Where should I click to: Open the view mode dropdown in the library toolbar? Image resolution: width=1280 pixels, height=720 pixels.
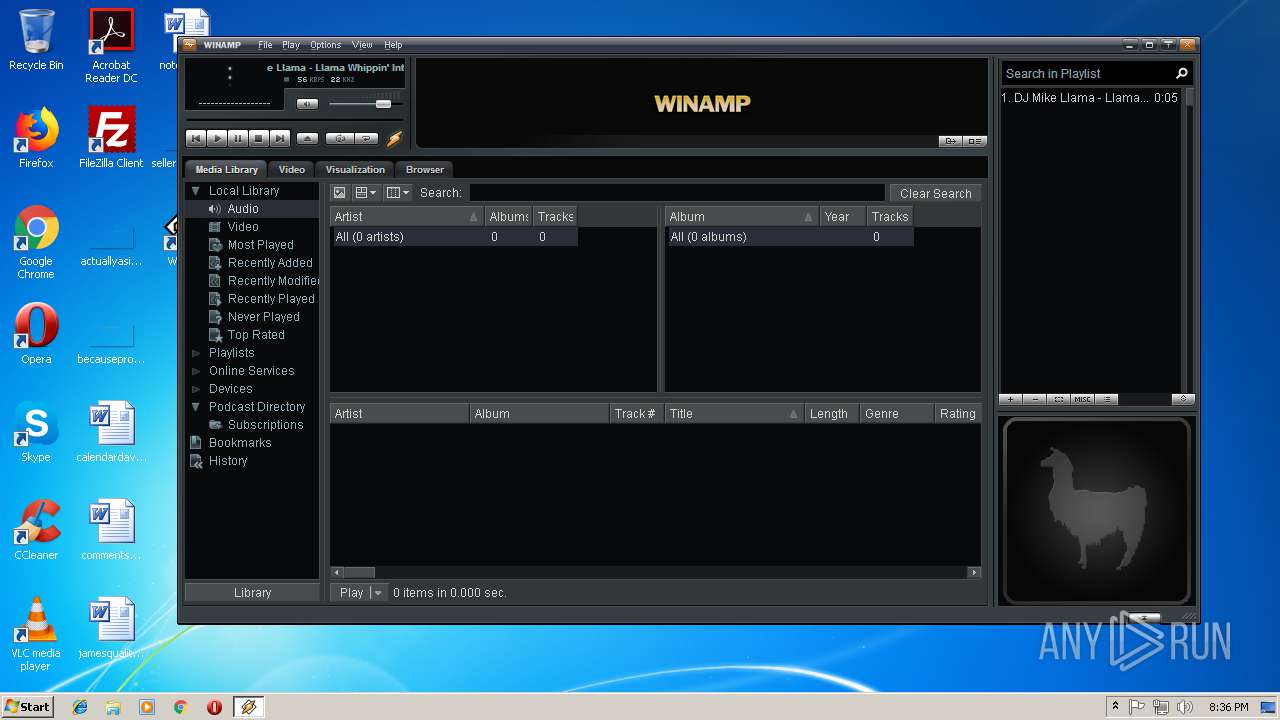[x=366, y=193]
